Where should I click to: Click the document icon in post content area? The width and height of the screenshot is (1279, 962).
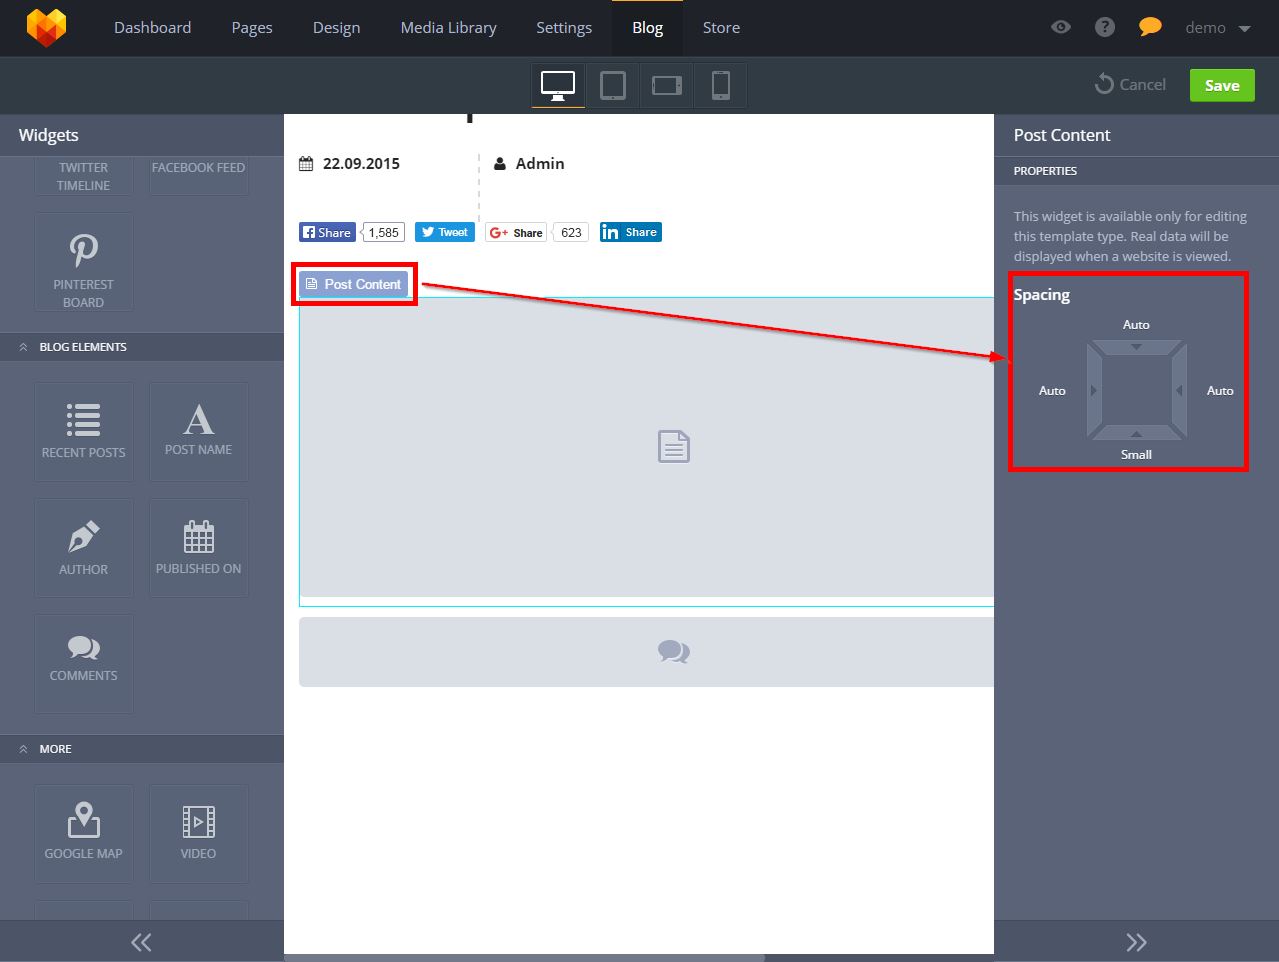[x=674, y=446]
